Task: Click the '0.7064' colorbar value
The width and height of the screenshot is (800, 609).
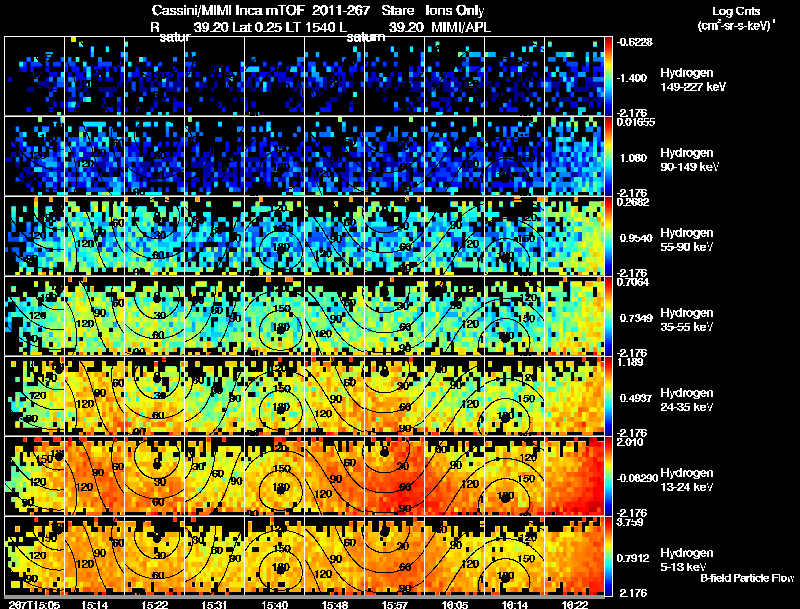Action: click(633, 282)
